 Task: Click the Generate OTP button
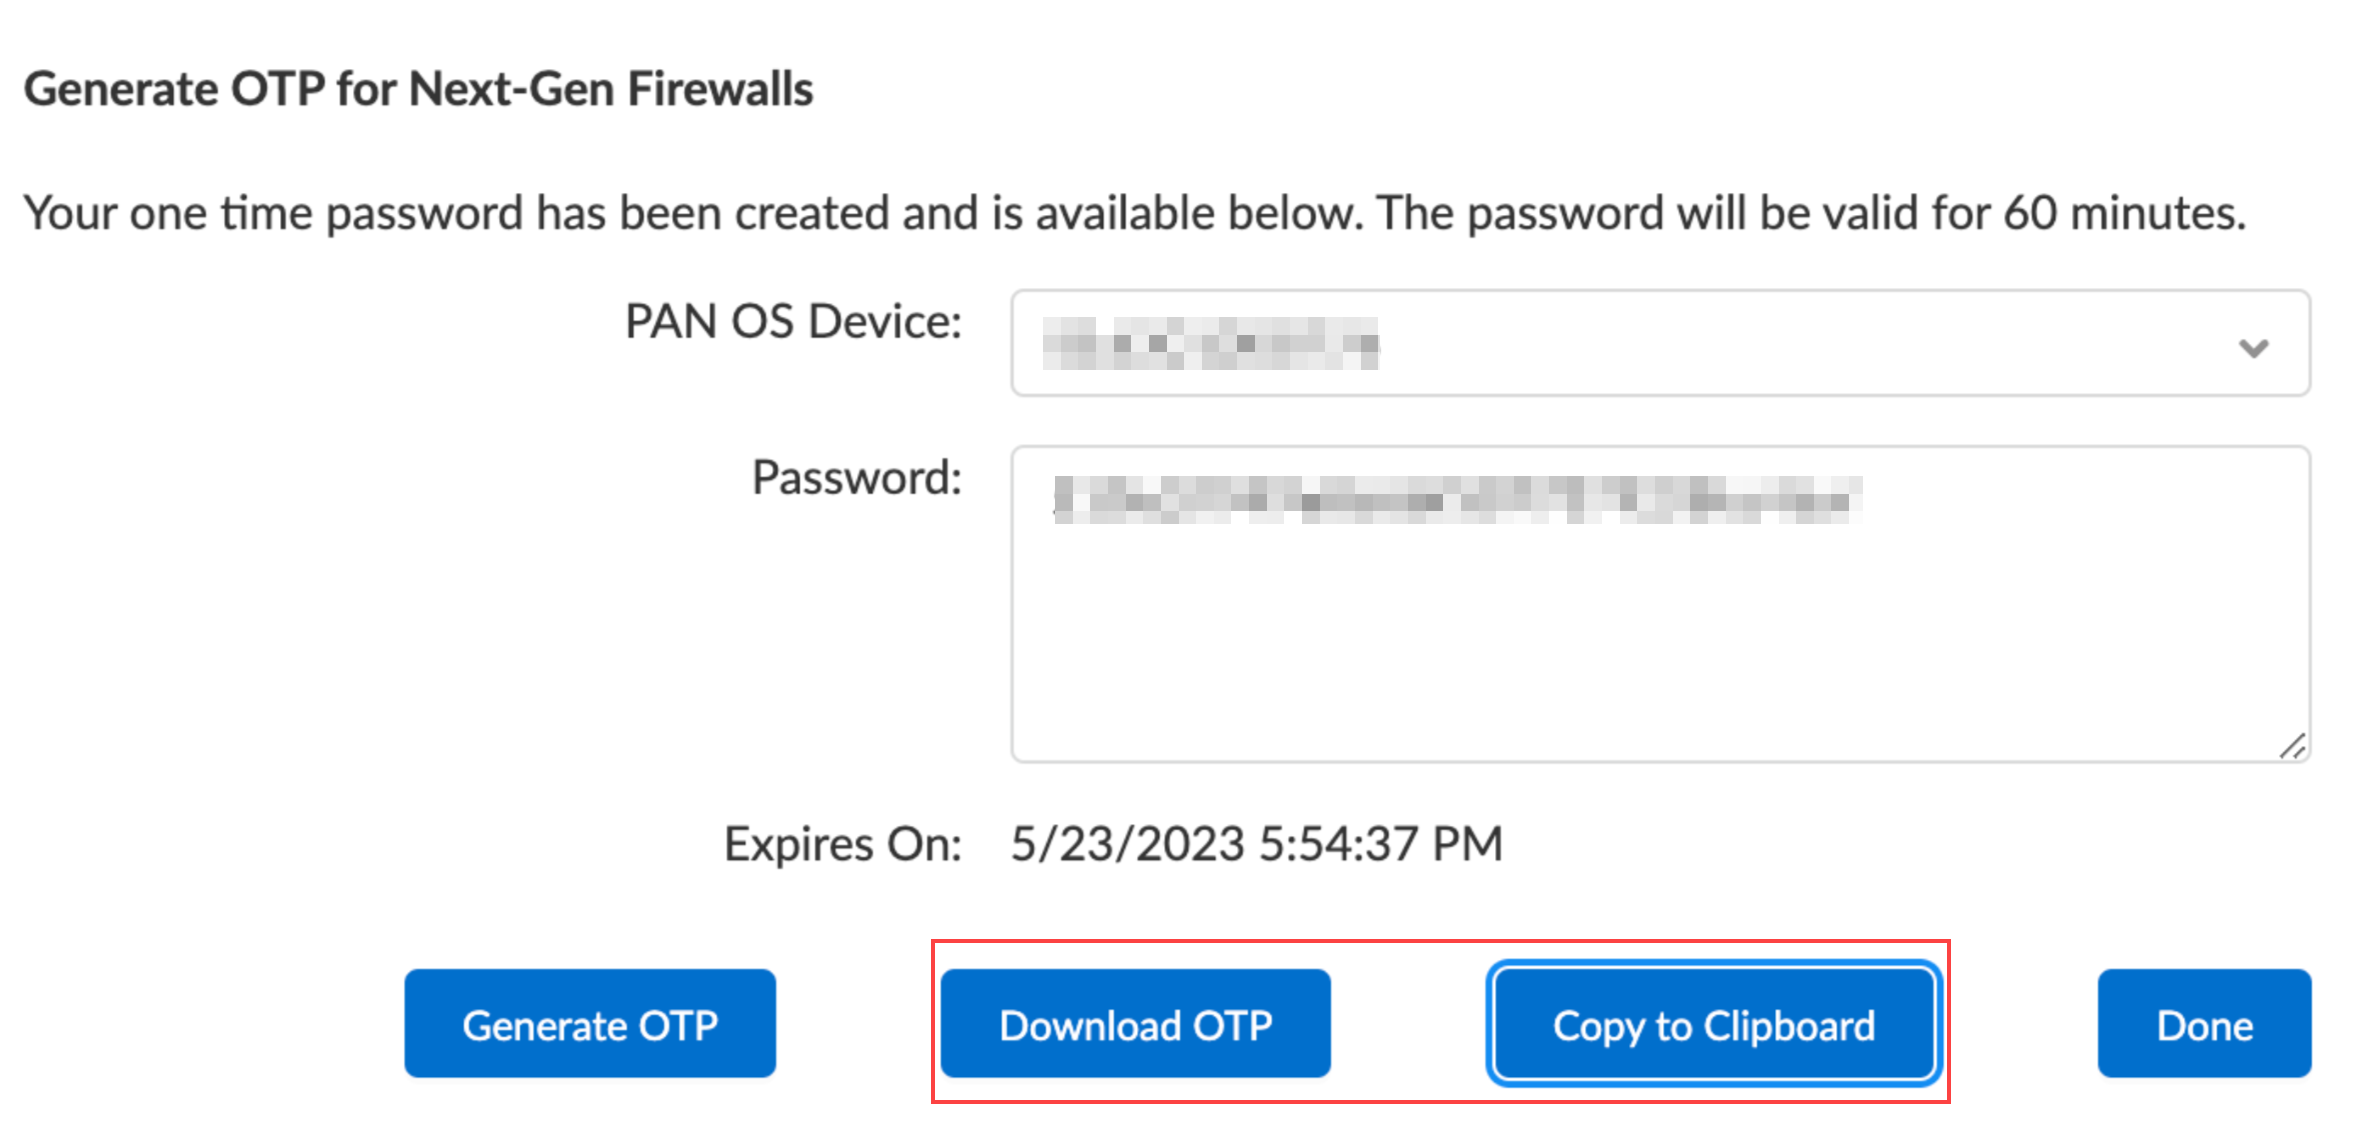[x=589, y=1024]
